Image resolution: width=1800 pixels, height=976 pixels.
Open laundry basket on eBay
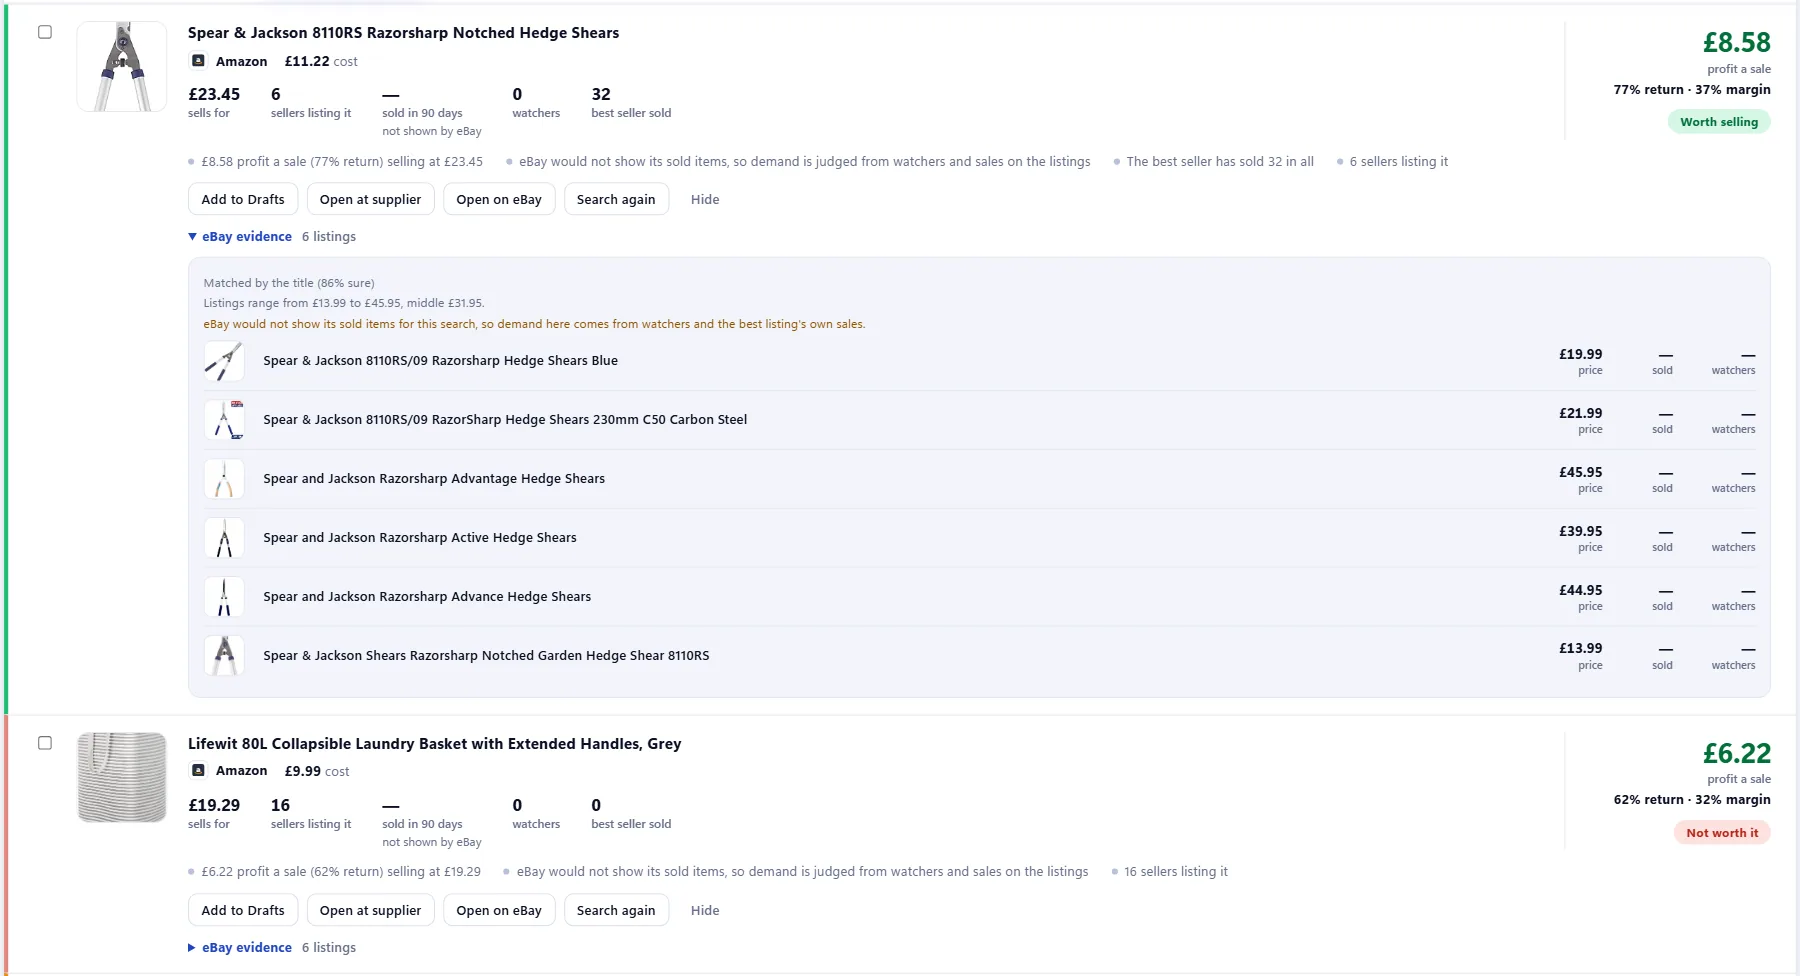click(499, 911)
